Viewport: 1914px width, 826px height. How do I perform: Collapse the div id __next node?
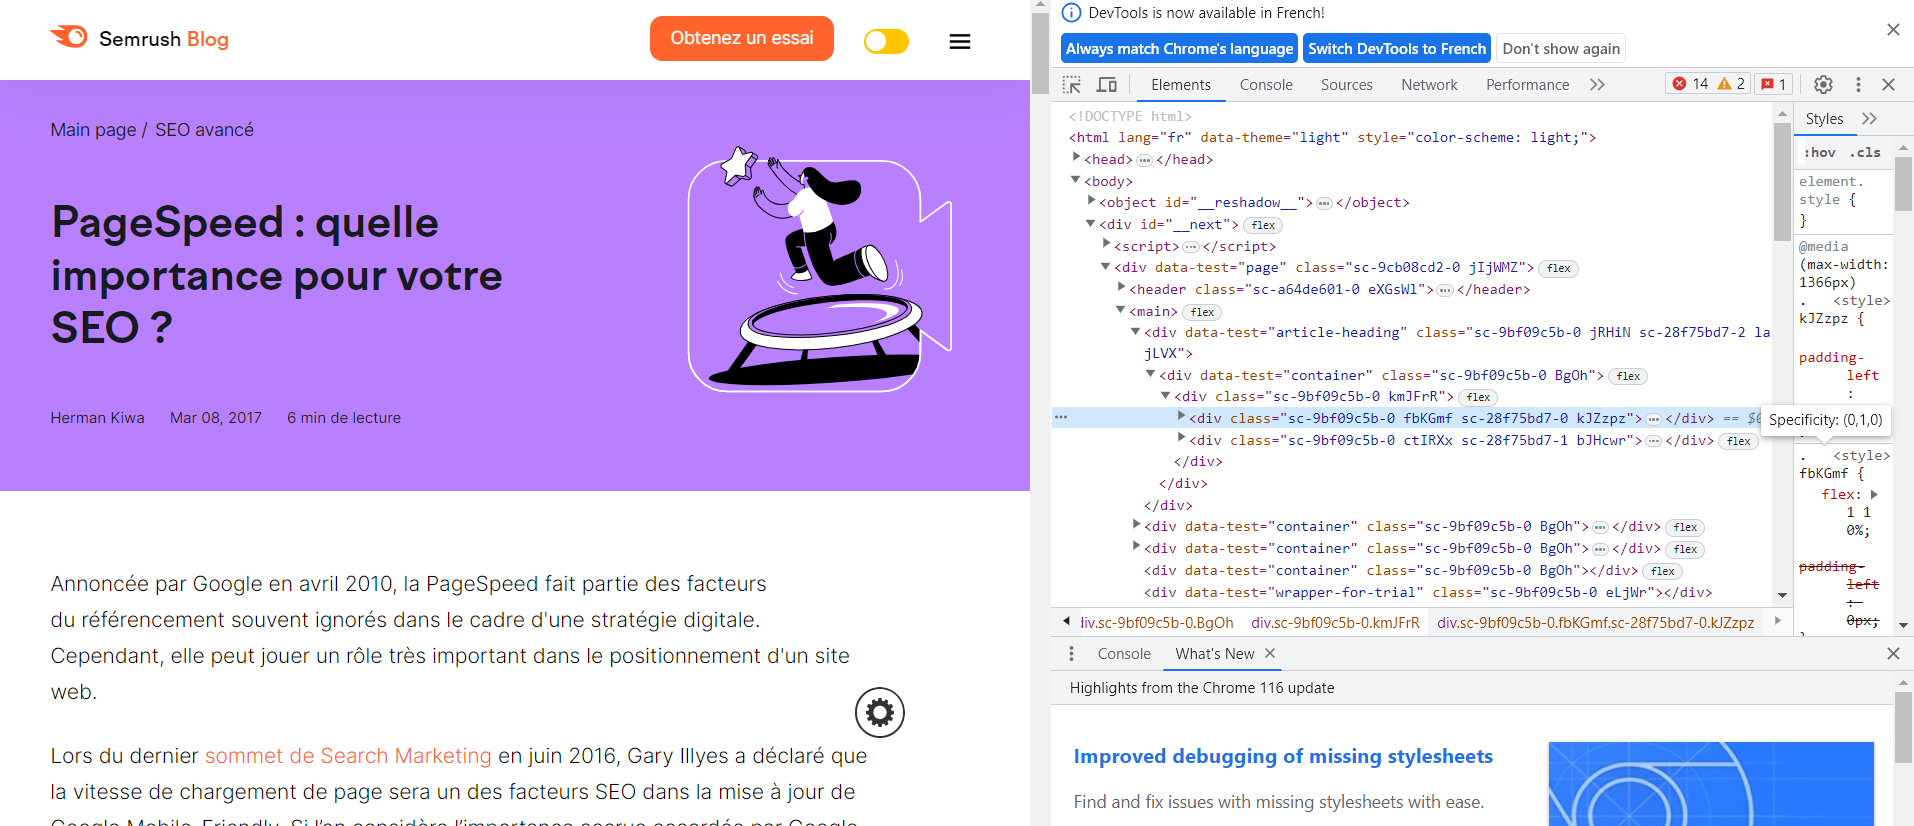coord(1091,223)
